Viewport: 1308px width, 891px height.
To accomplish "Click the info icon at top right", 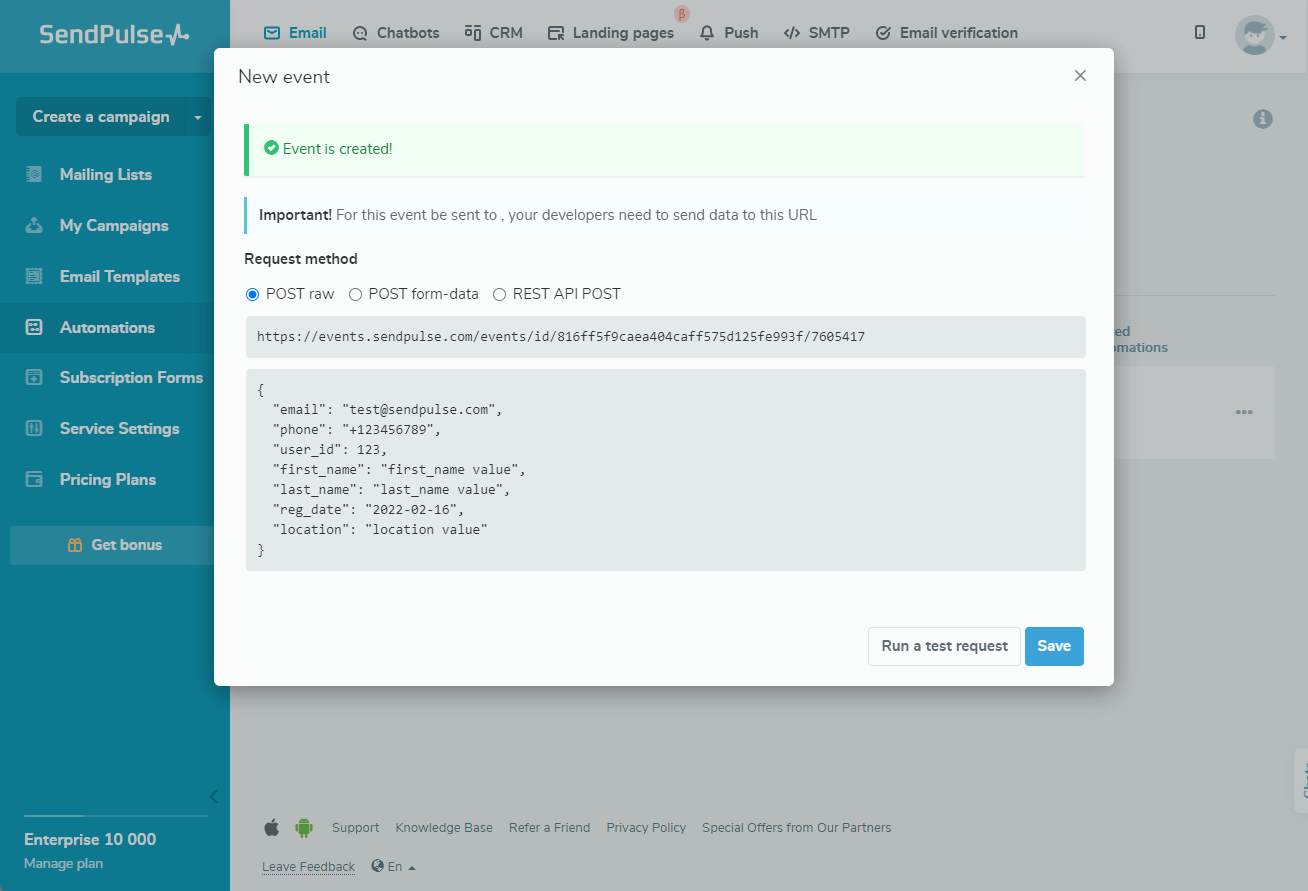I will [x=1263, y=119].
